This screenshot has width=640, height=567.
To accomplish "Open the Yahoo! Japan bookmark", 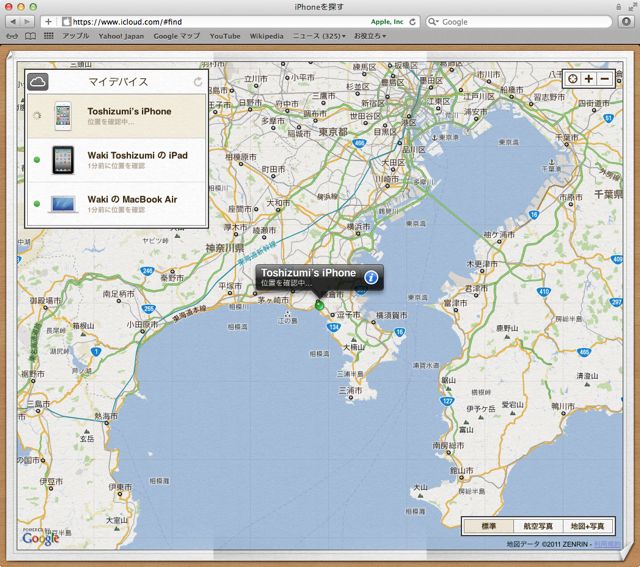I will point(121,36).
